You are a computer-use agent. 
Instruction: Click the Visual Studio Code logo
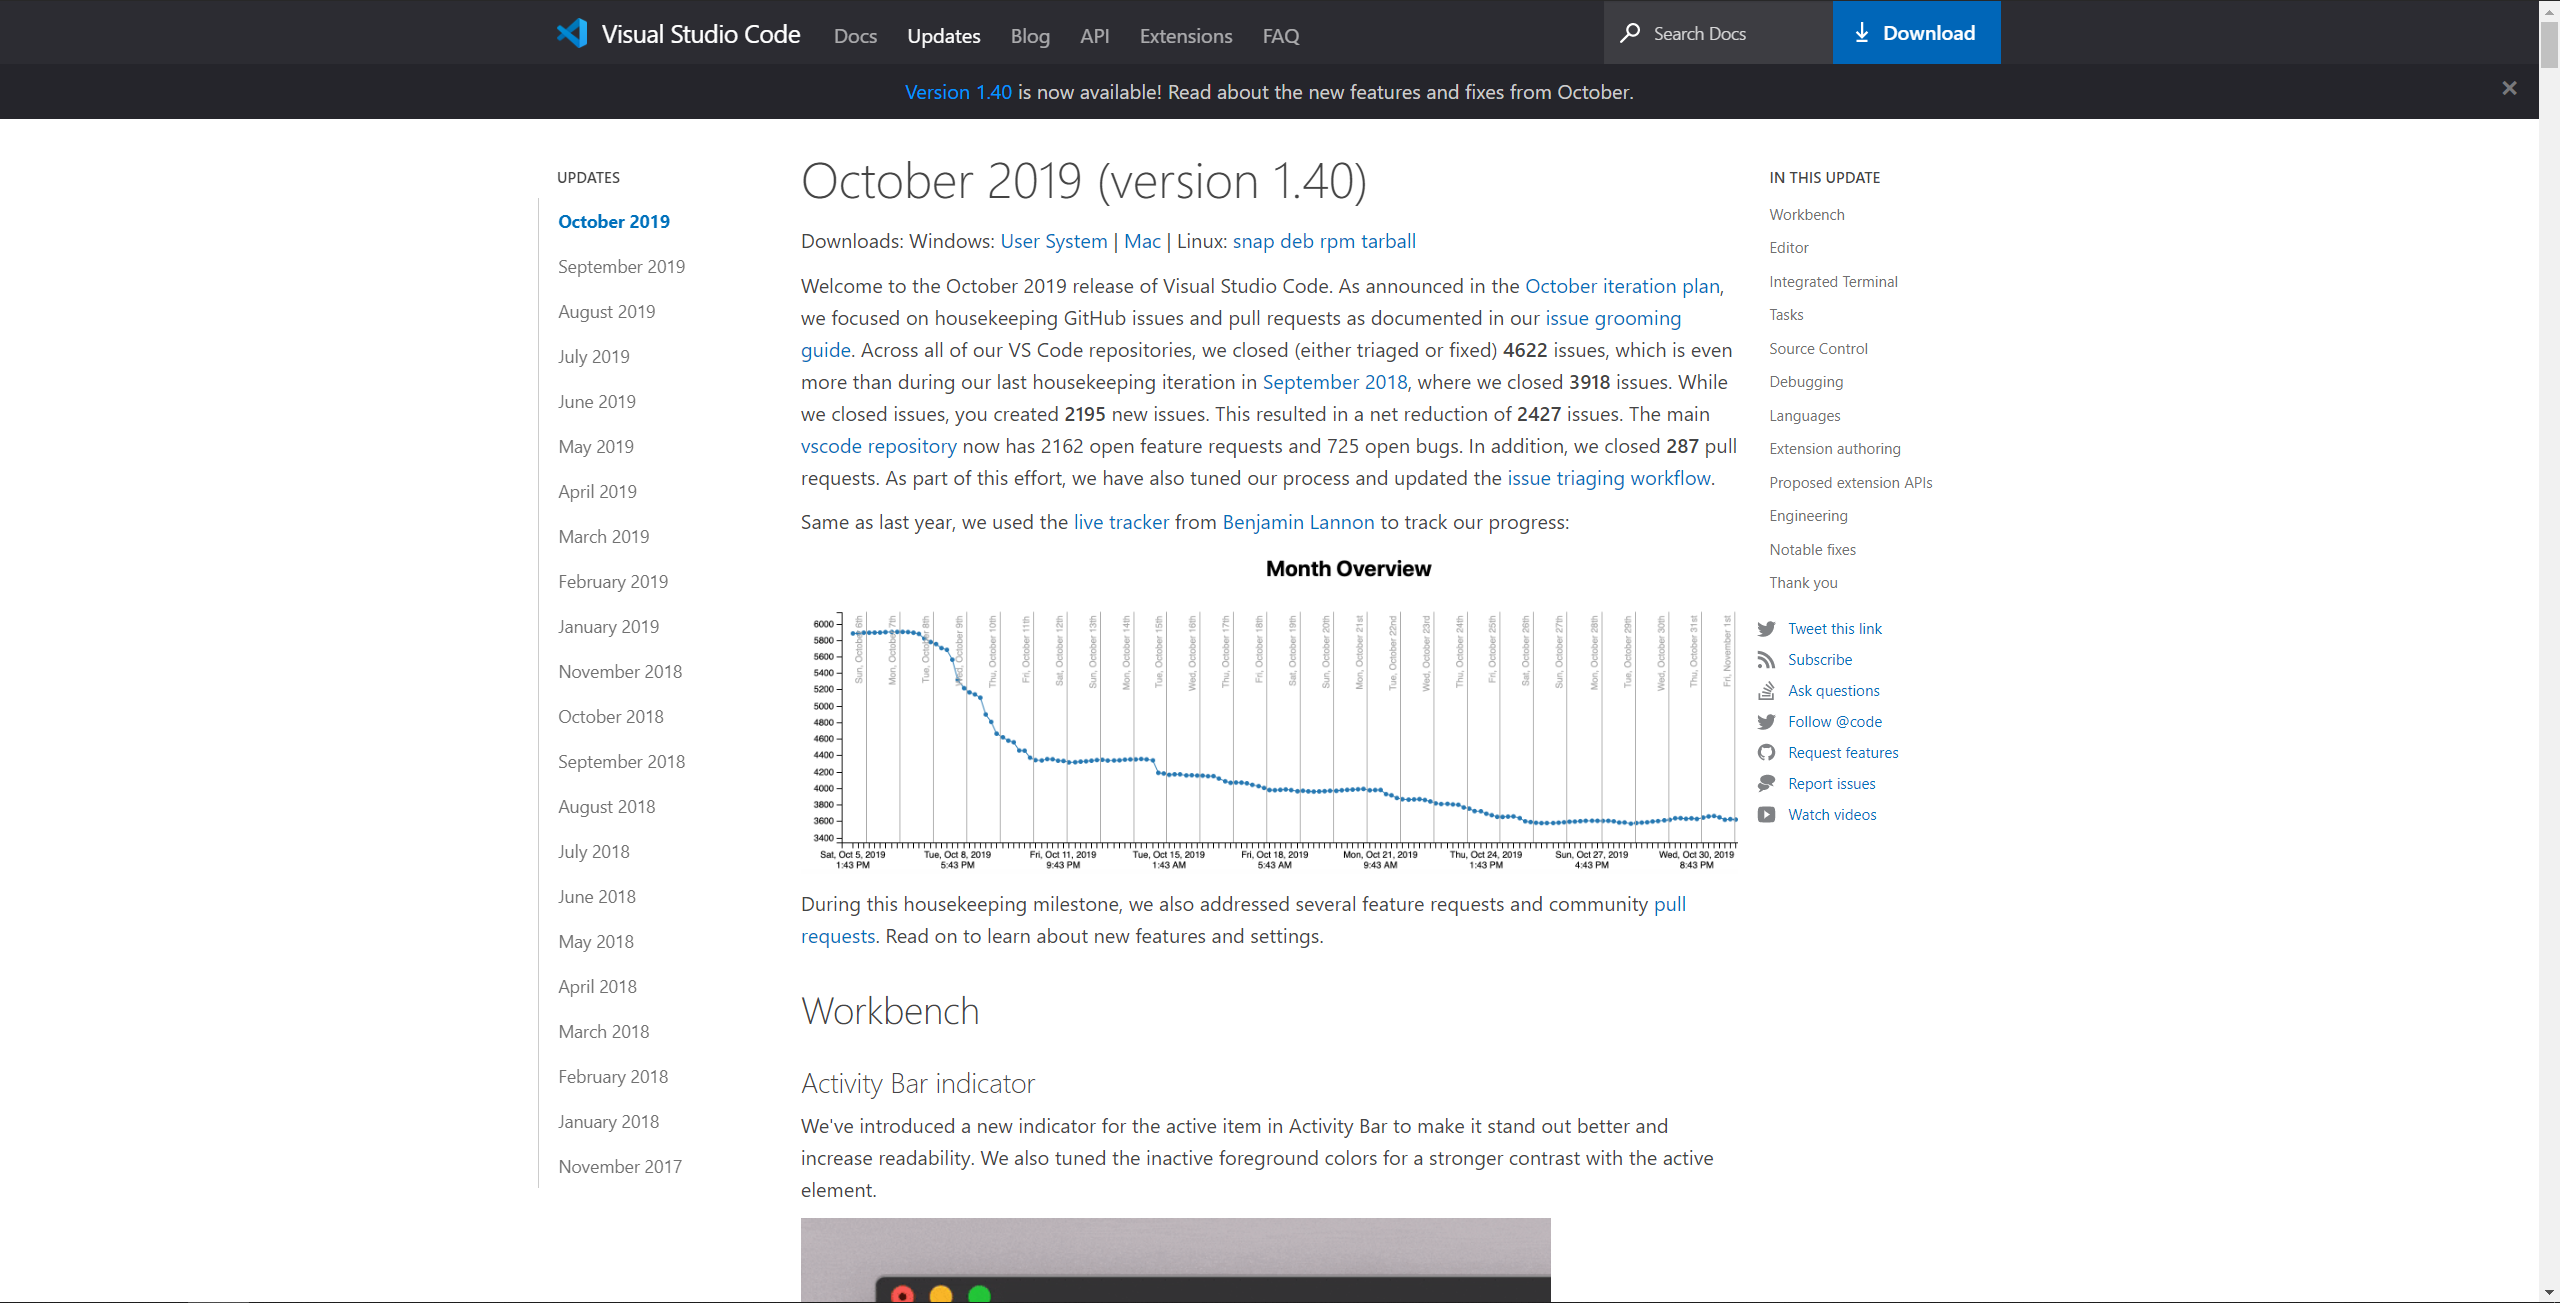click(572, 32)
